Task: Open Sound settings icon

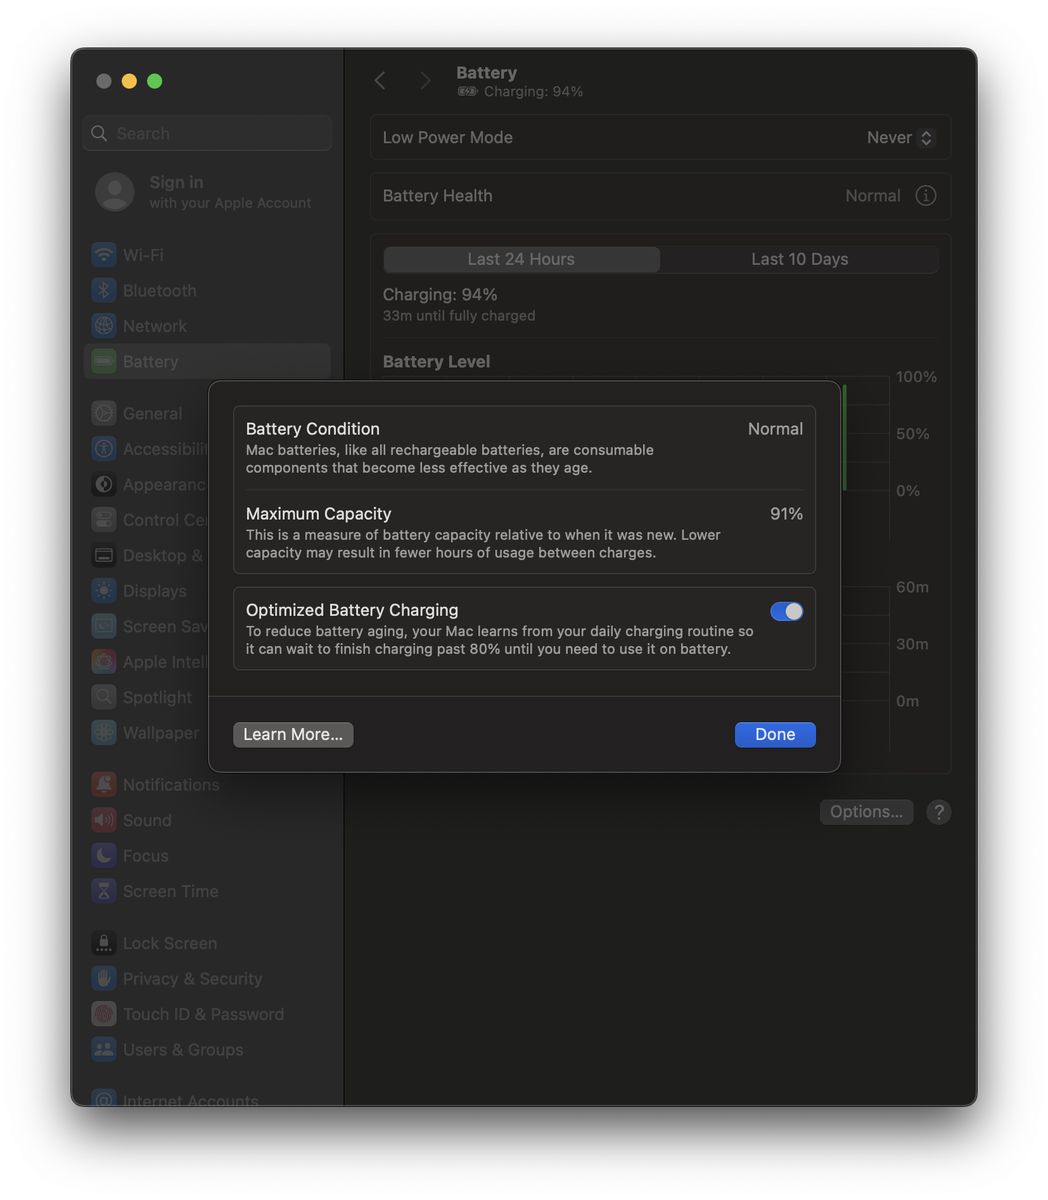Action: pyautogui.click(x=104, y=820)
